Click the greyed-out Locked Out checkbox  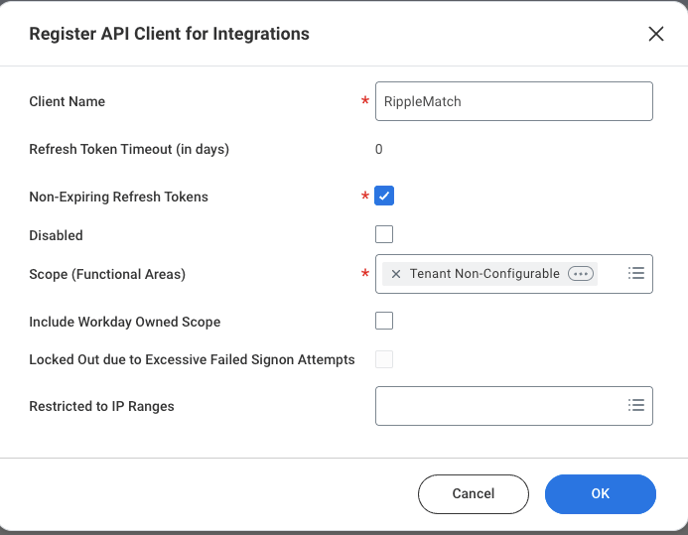384,359
